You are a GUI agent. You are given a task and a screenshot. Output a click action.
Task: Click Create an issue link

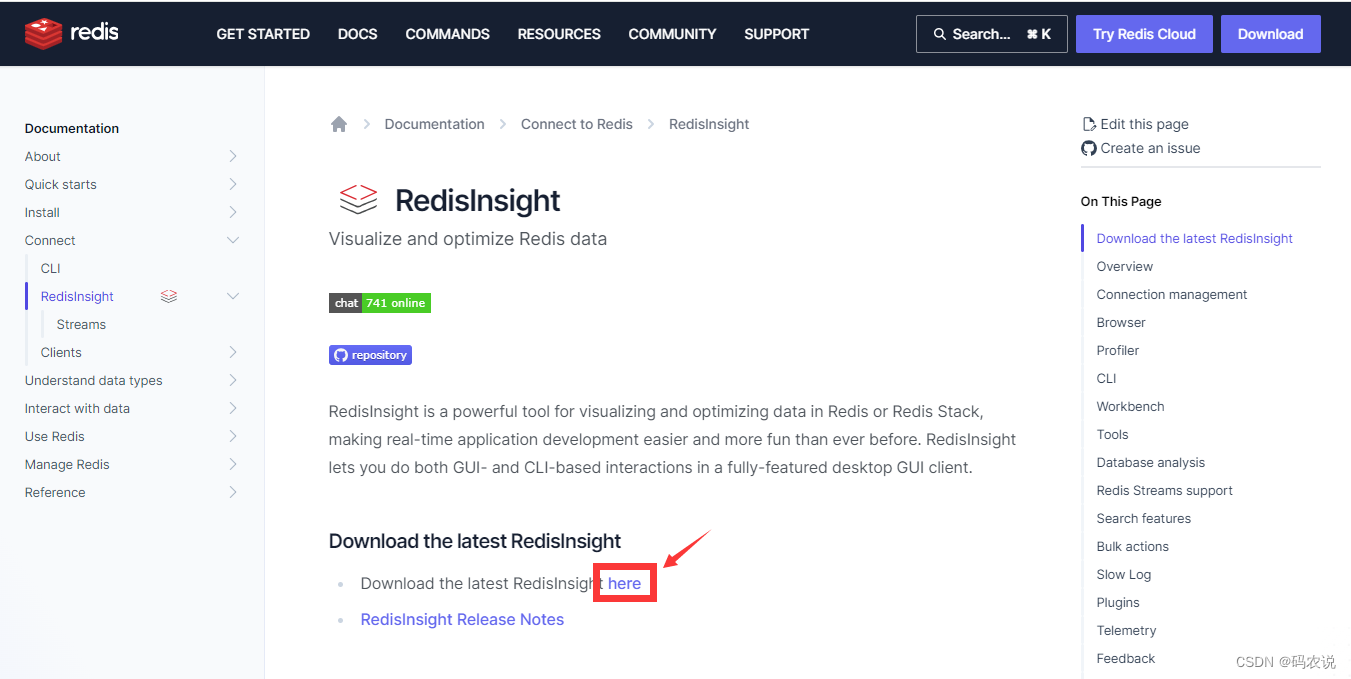[1151, 148]
